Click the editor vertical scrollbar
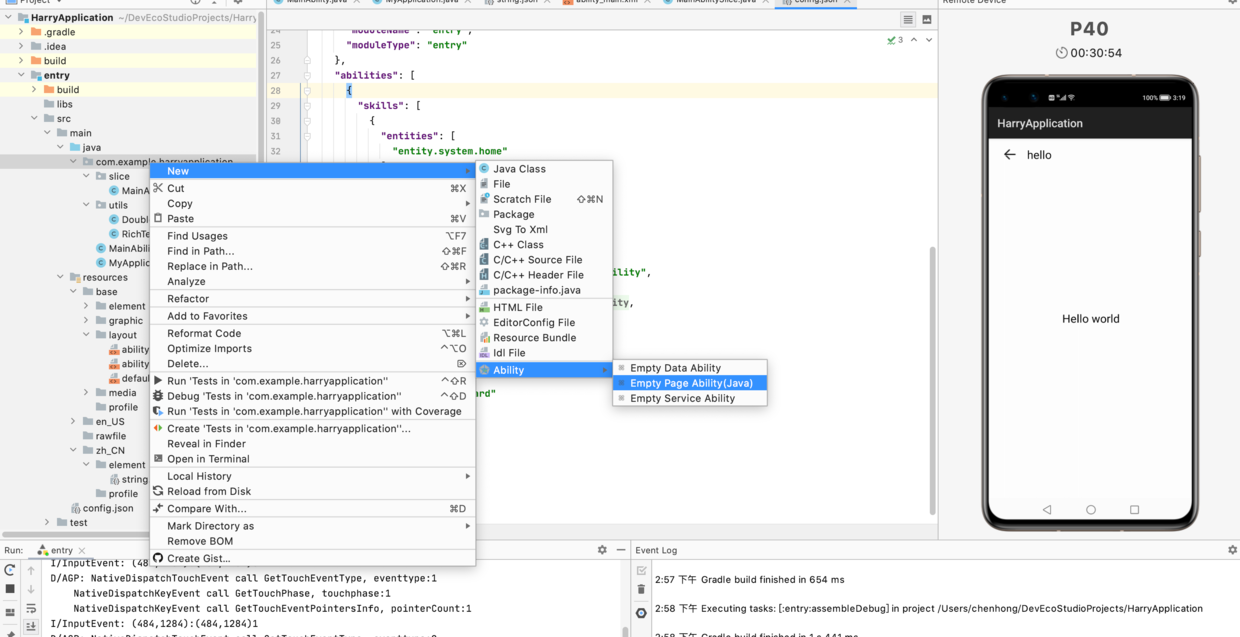1240x637 pixels. 932,380
